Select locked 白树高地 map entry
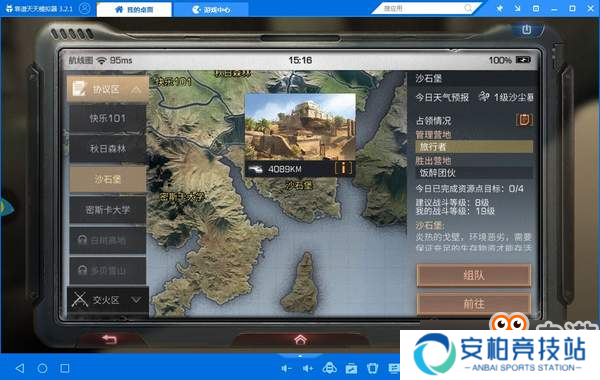Image resolution: width=600 pixels, height=380 pixels. point(108,240)
